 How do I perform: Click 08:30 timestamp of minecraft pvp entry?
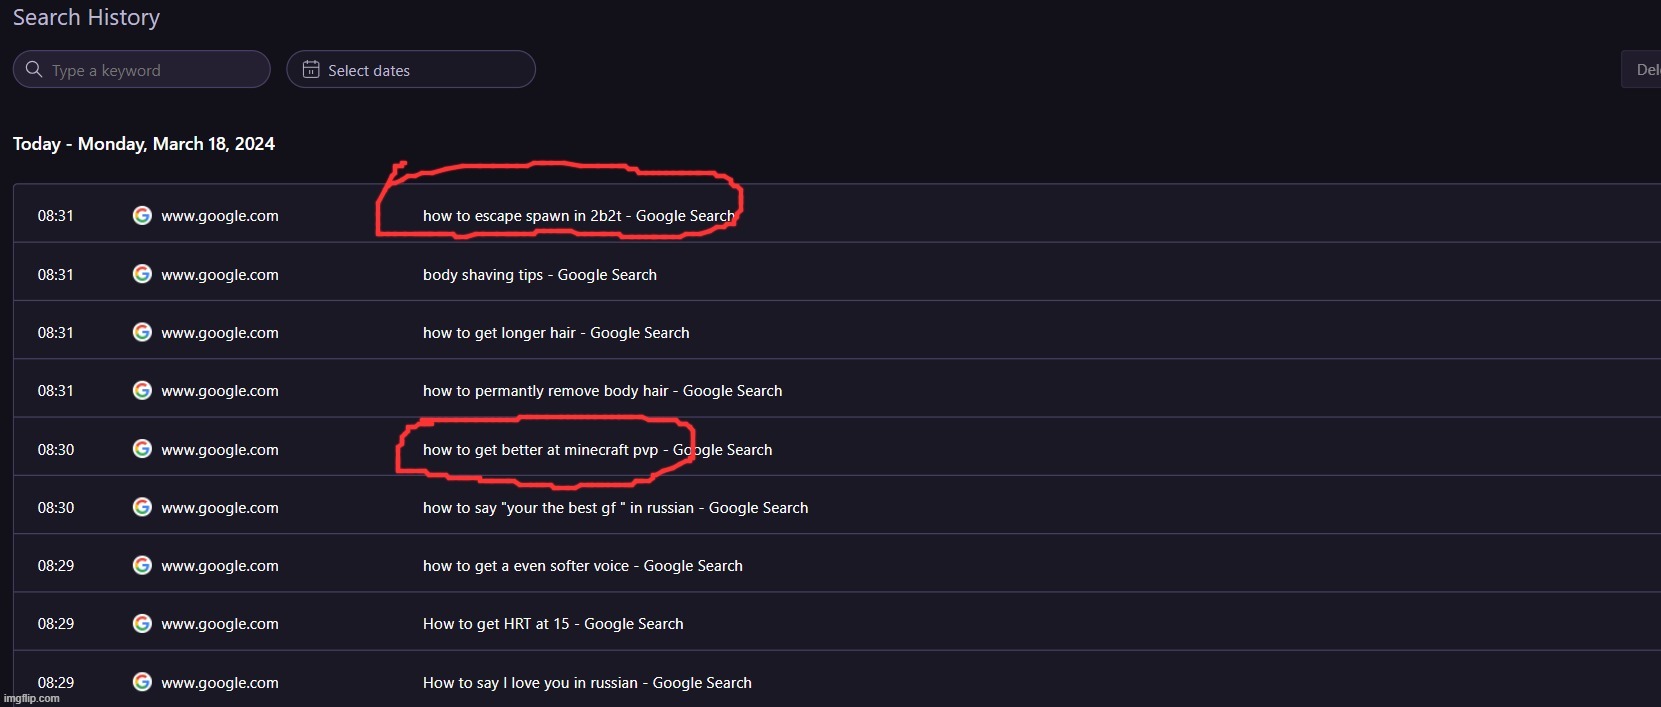tap(56, 449)
